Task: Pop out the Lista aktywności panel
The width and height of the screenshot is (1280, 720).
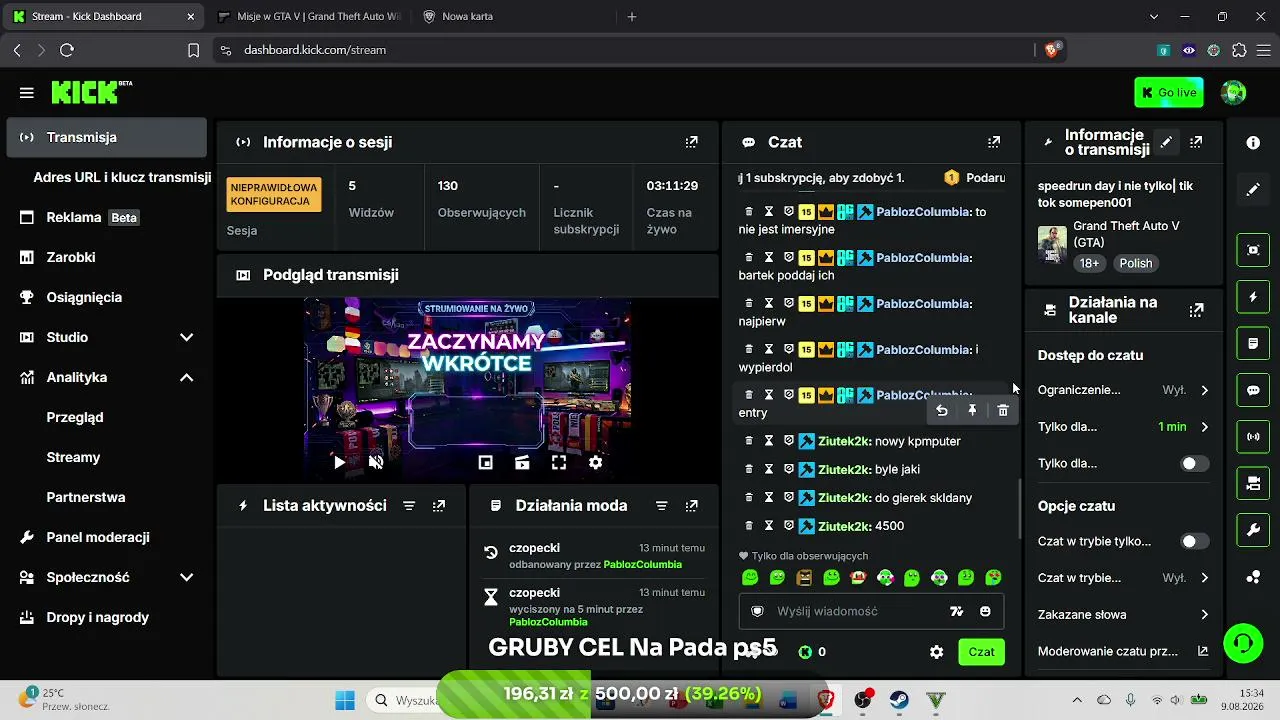Action: coord(438,506)
